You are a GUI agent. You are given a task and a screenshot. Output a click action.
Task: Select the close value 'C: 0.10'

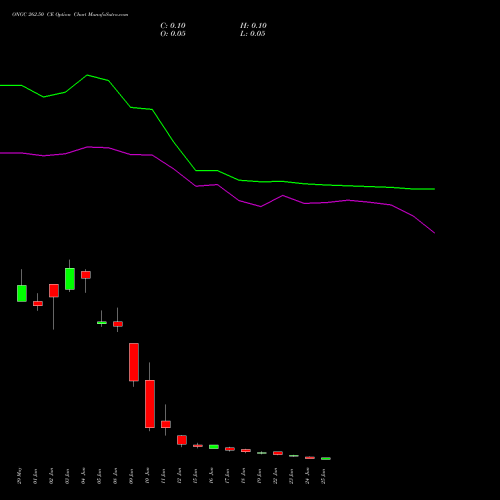point(173,25)
